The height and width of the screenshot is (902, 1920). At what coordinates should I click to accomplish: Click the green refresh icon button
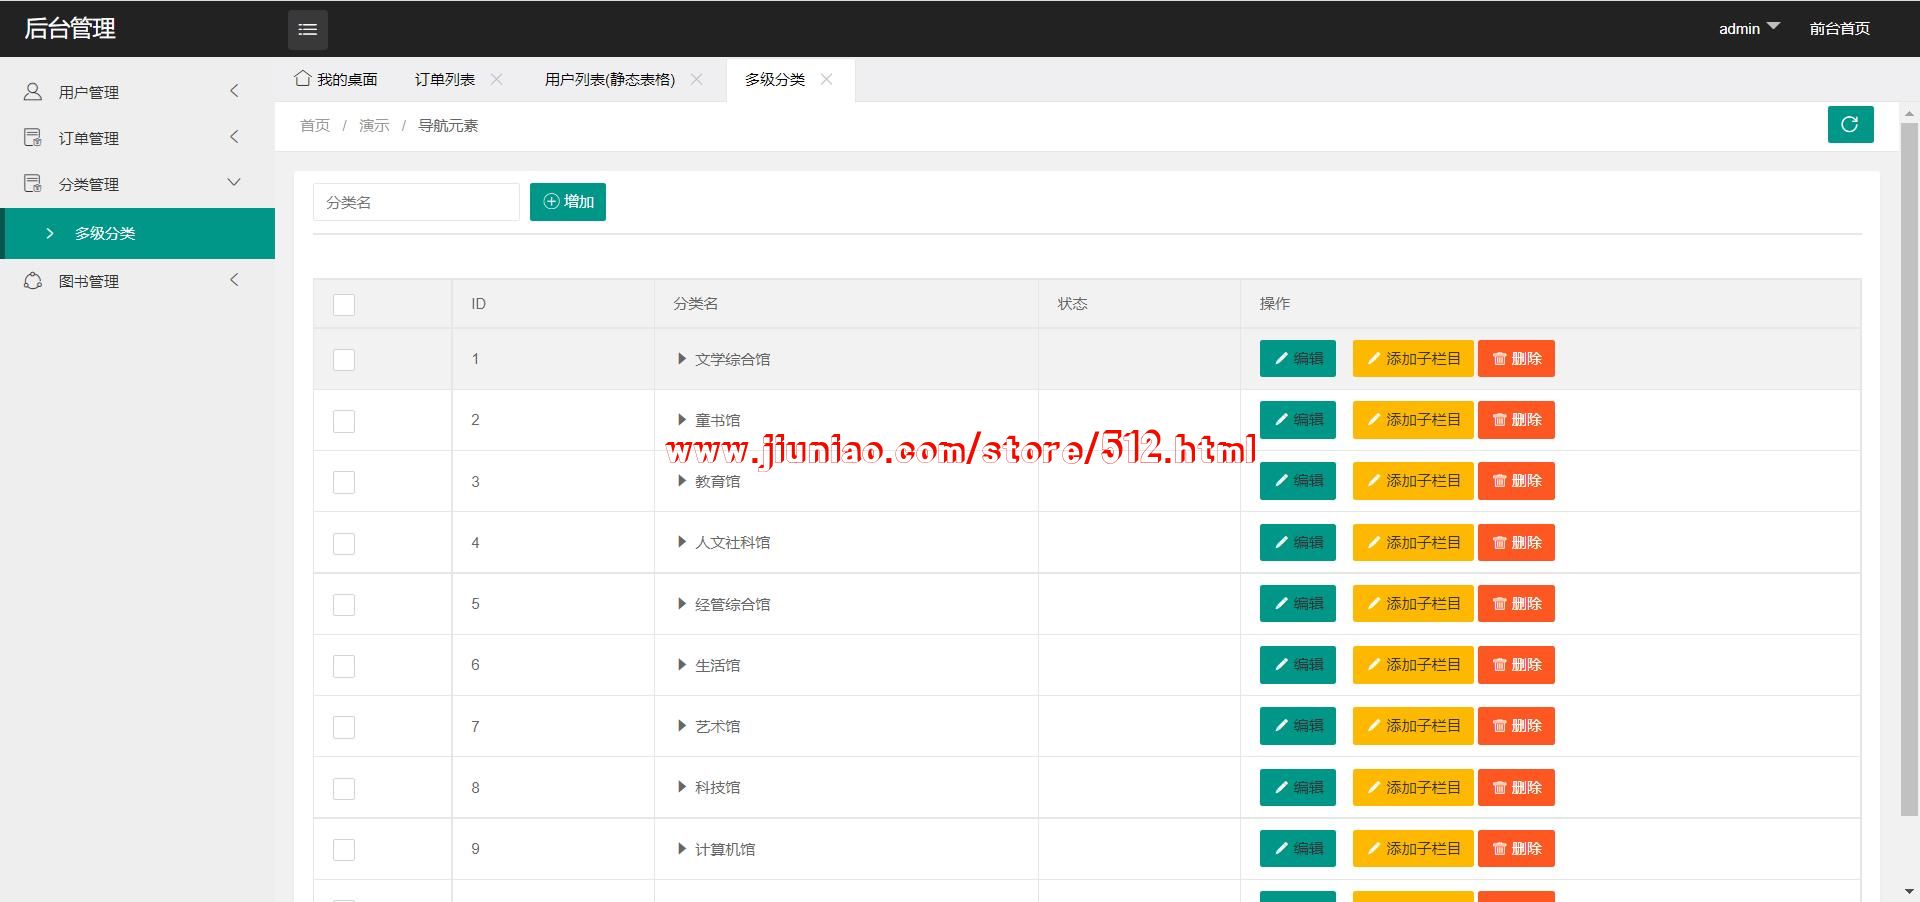click(1849, 125)
